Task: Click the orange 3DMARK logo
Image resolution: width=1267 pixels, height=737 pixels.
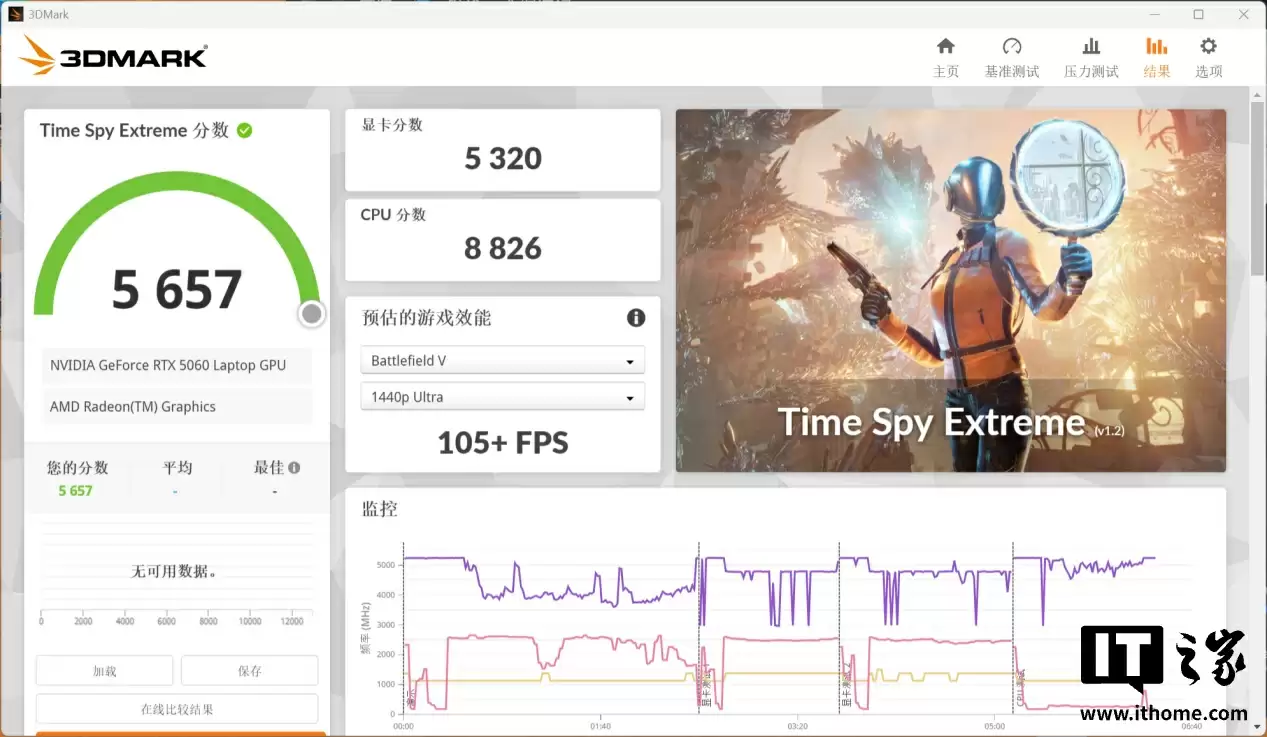Action: point(112,56)
